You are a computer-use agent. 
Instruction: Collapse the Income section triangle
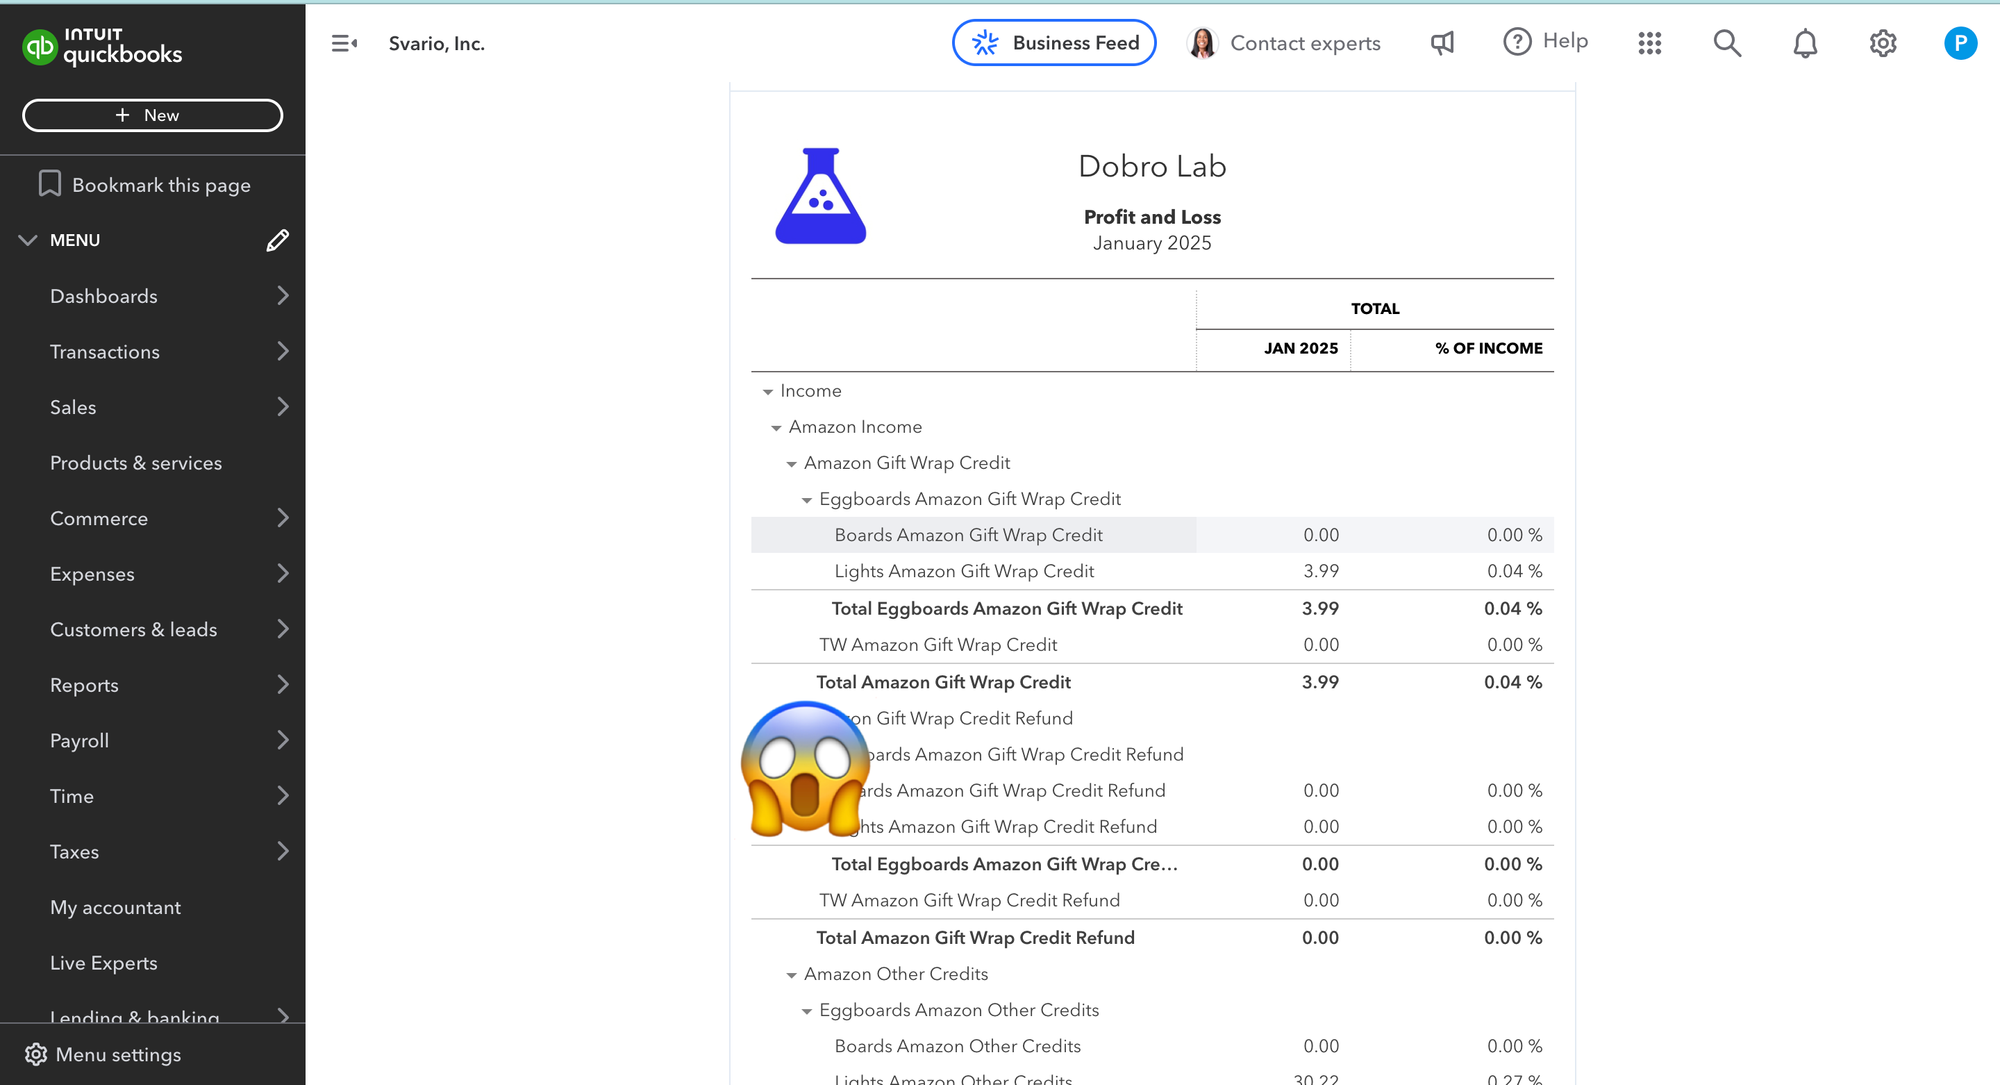768,392
